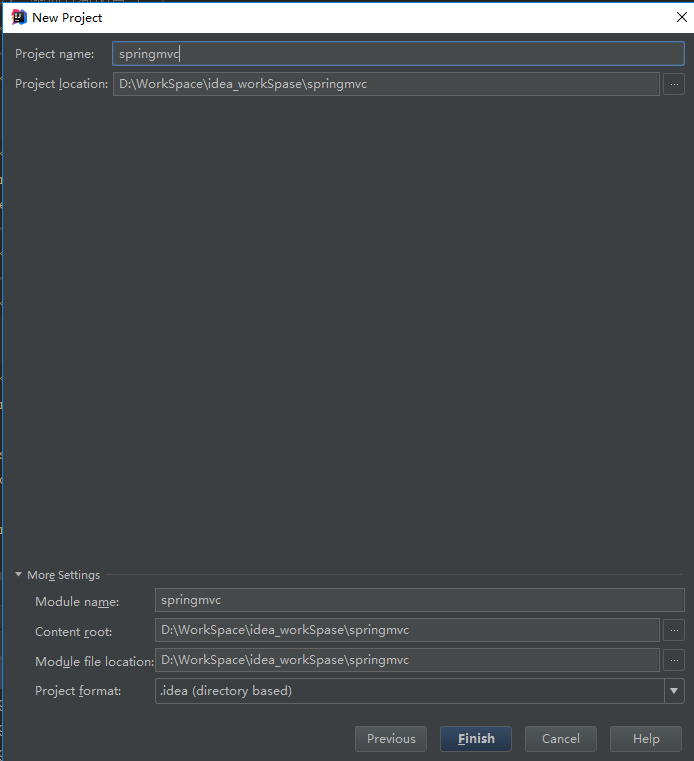Browse for Project location folder
694x761 pixels.
674,84
